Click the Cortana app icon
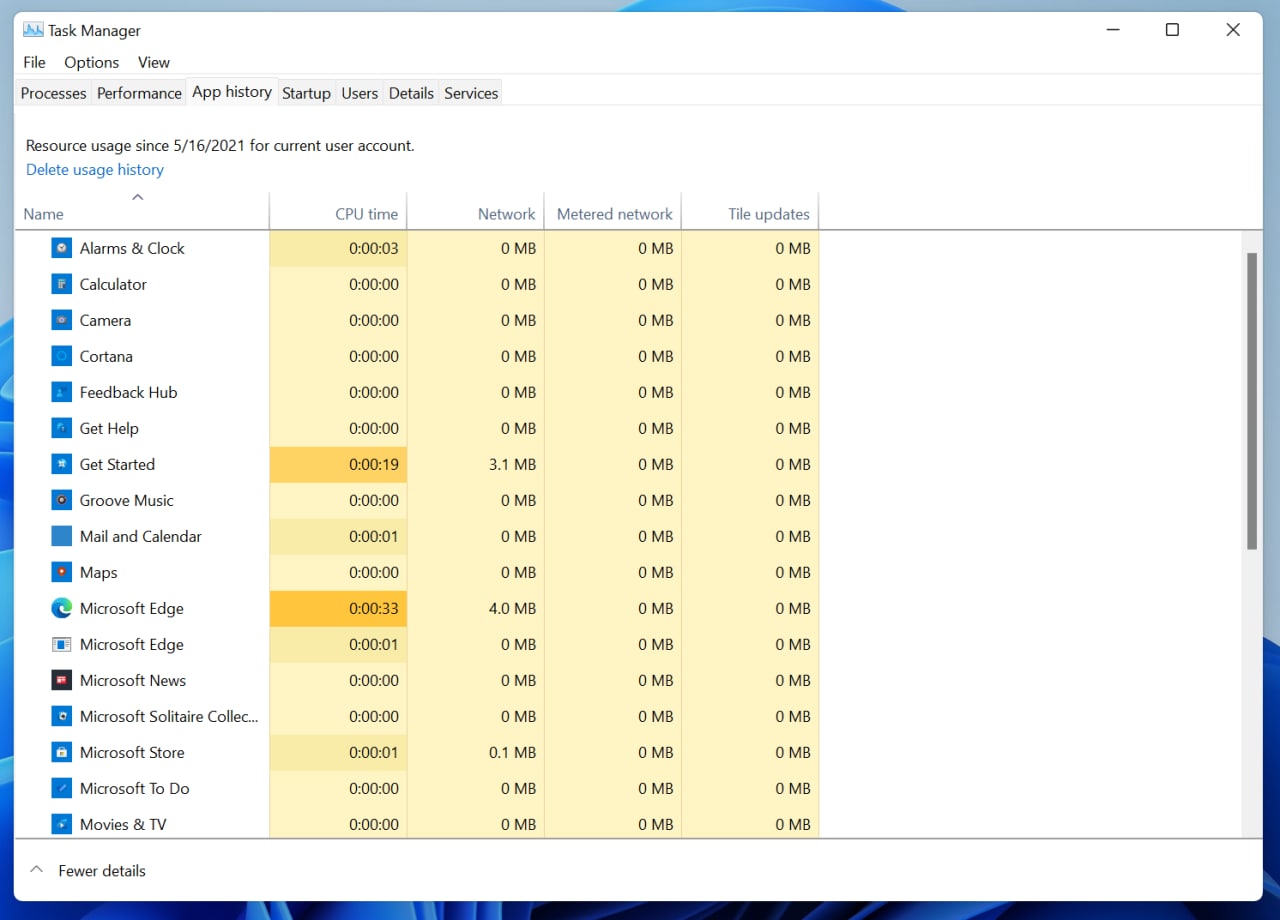 coord(62,356)
